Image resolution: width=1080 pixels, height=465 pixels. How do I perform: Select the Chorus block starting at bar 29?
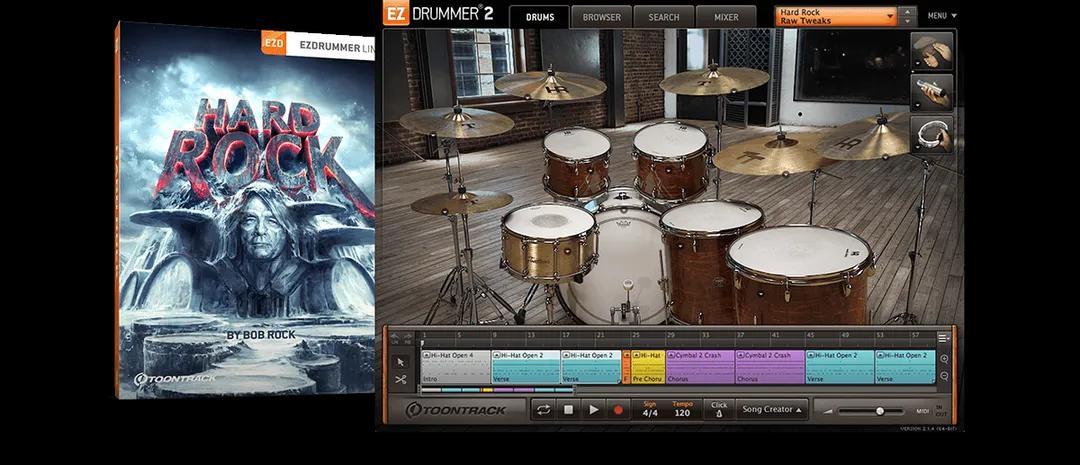coord(700,366)
